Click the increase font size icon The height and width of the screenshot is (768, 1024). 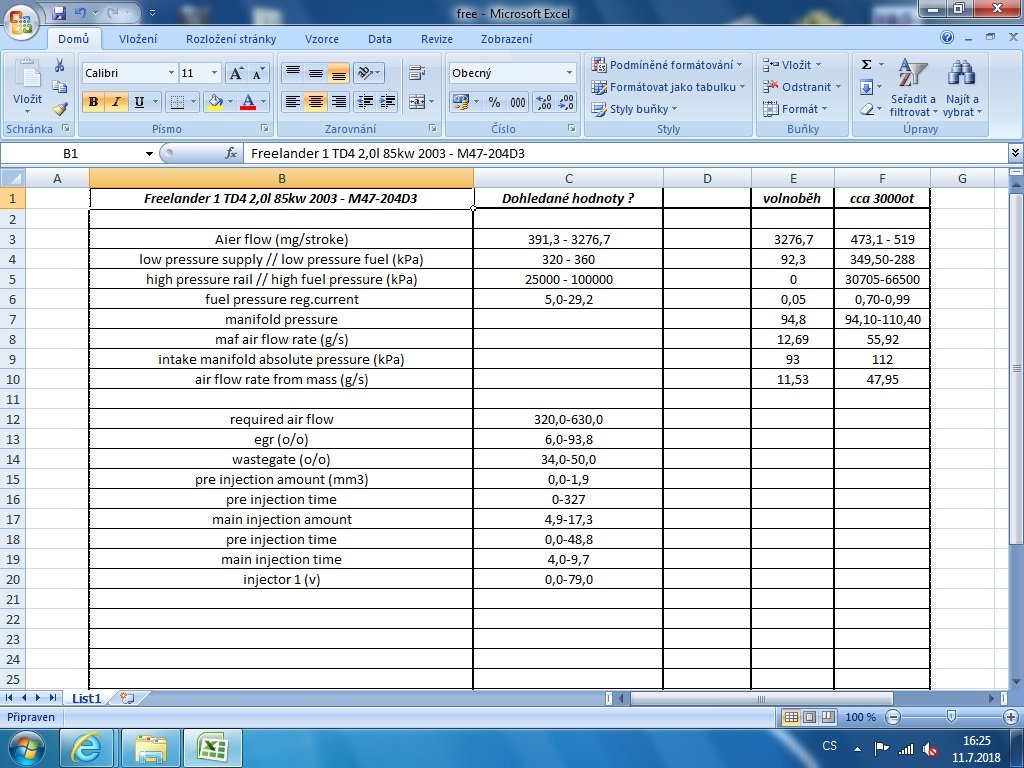point(236,74)
